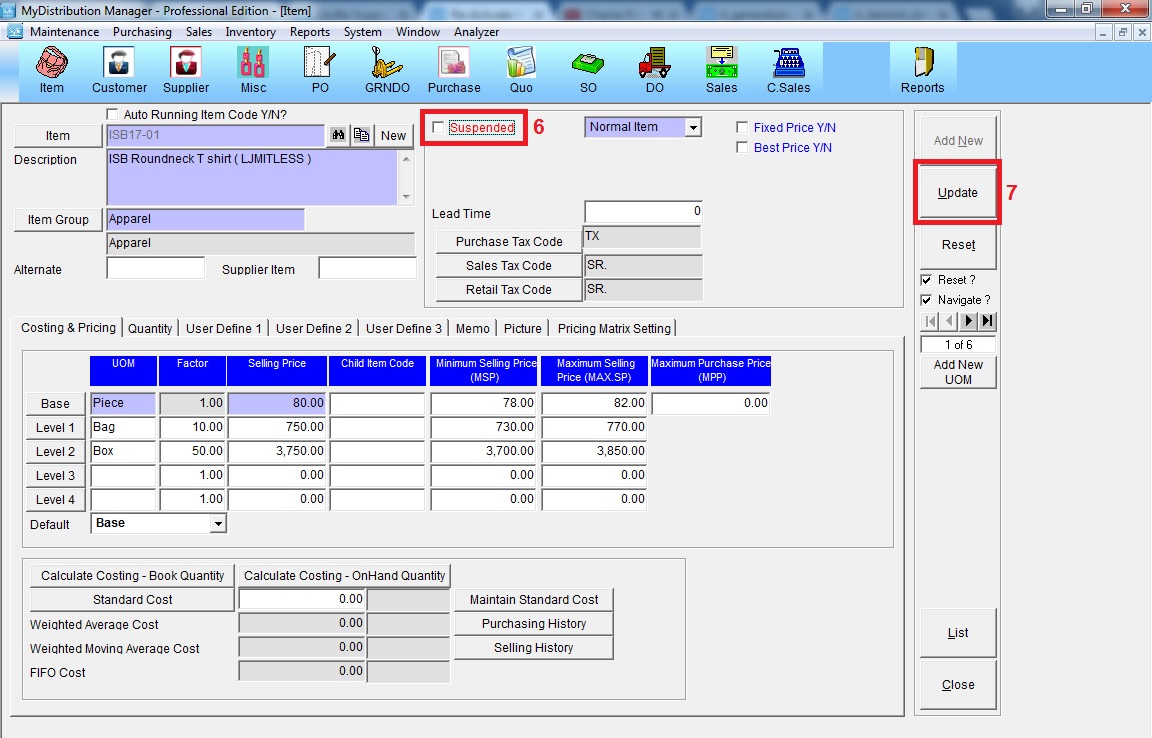Tick the Suspended checkbox
This screenshot has height=738, width=1152.
click(x=438, y=128)
